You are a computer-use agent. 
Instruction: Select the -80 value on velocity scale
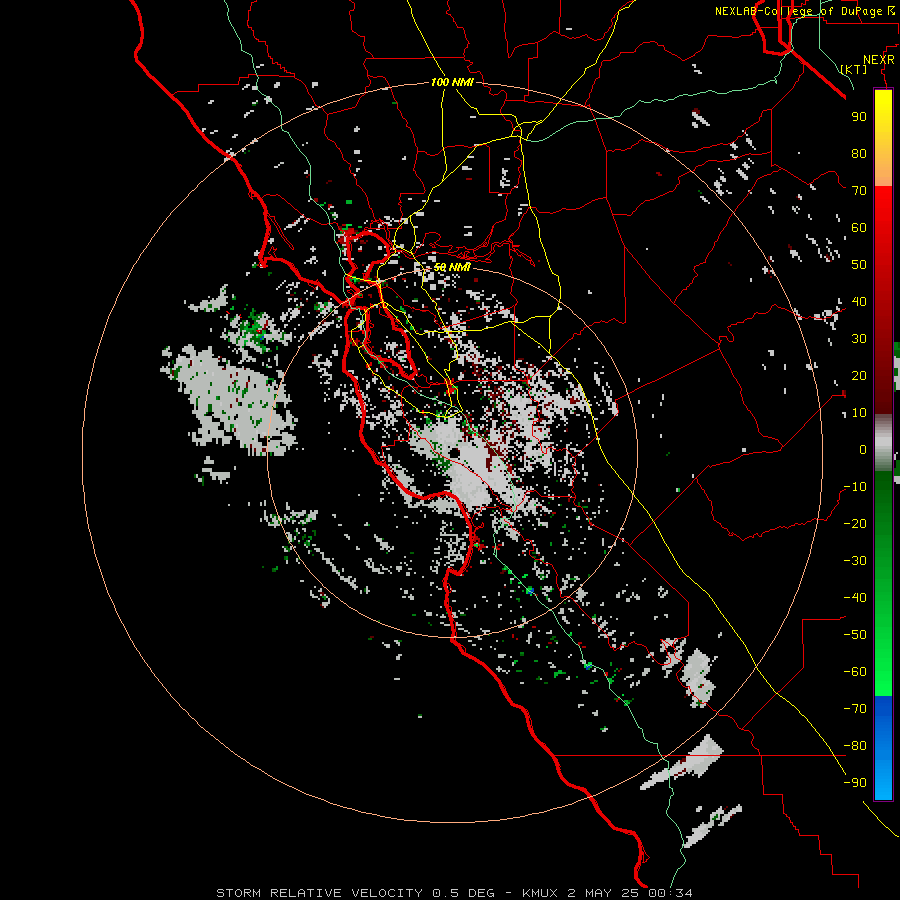[x=855, y=746]
